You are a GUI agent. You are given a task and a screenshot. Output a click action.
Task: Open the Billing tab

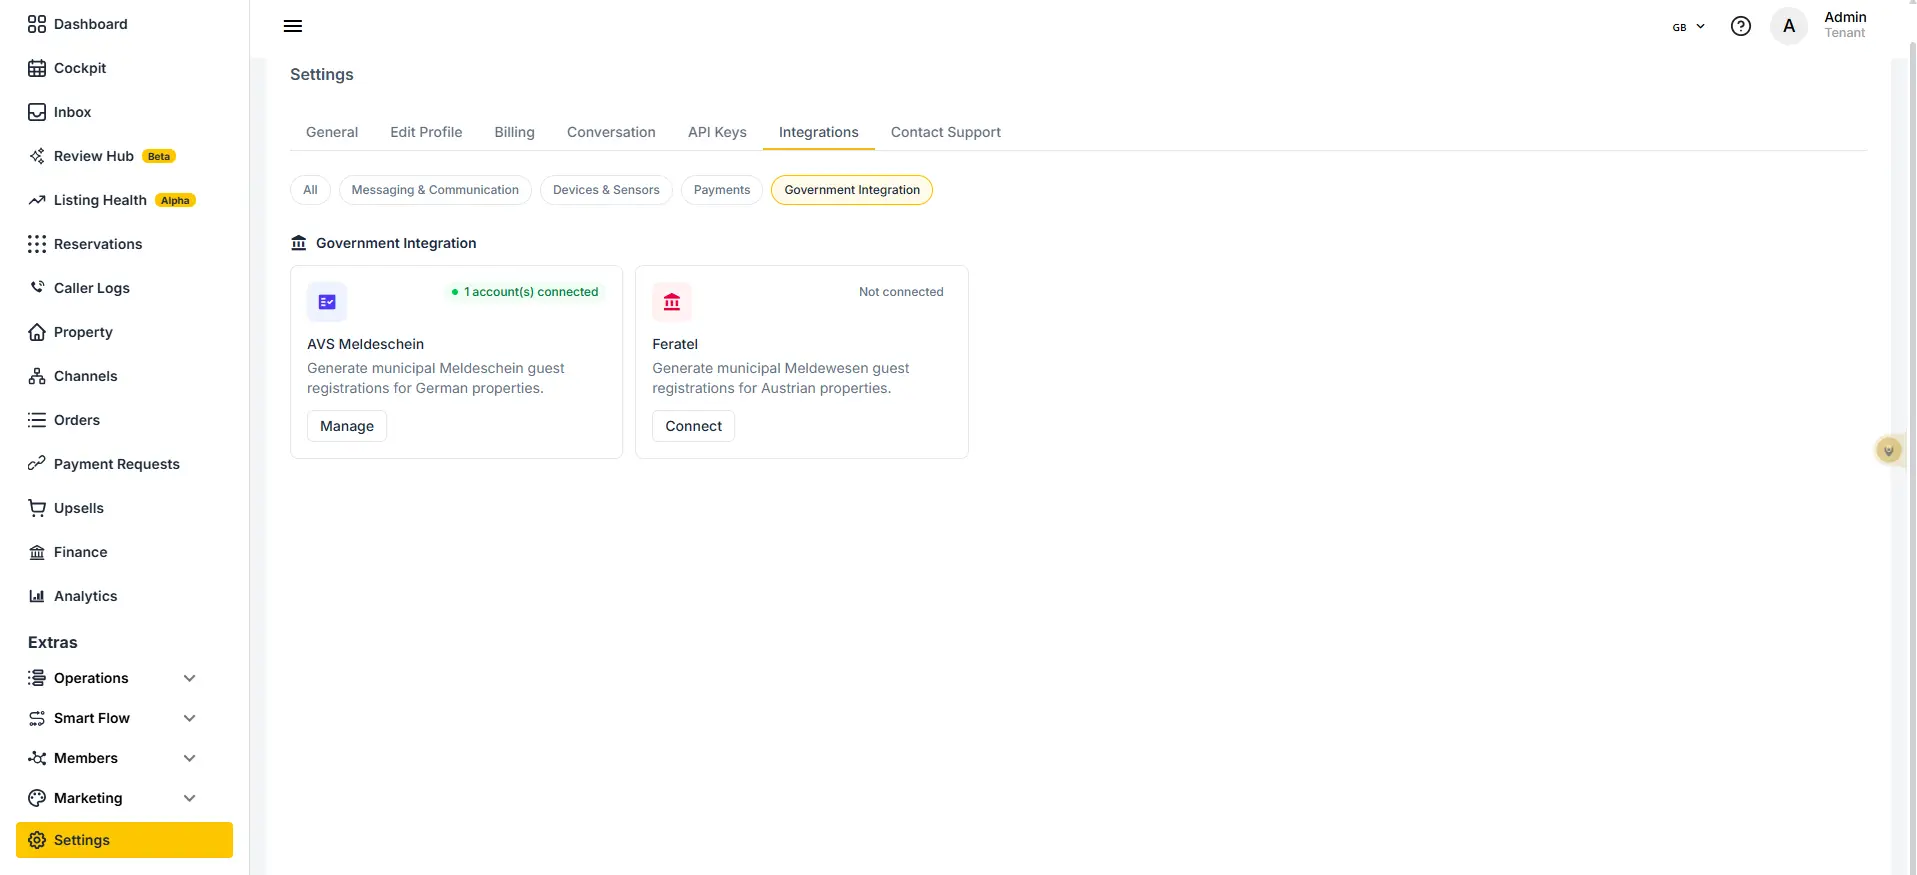point(514,132)
